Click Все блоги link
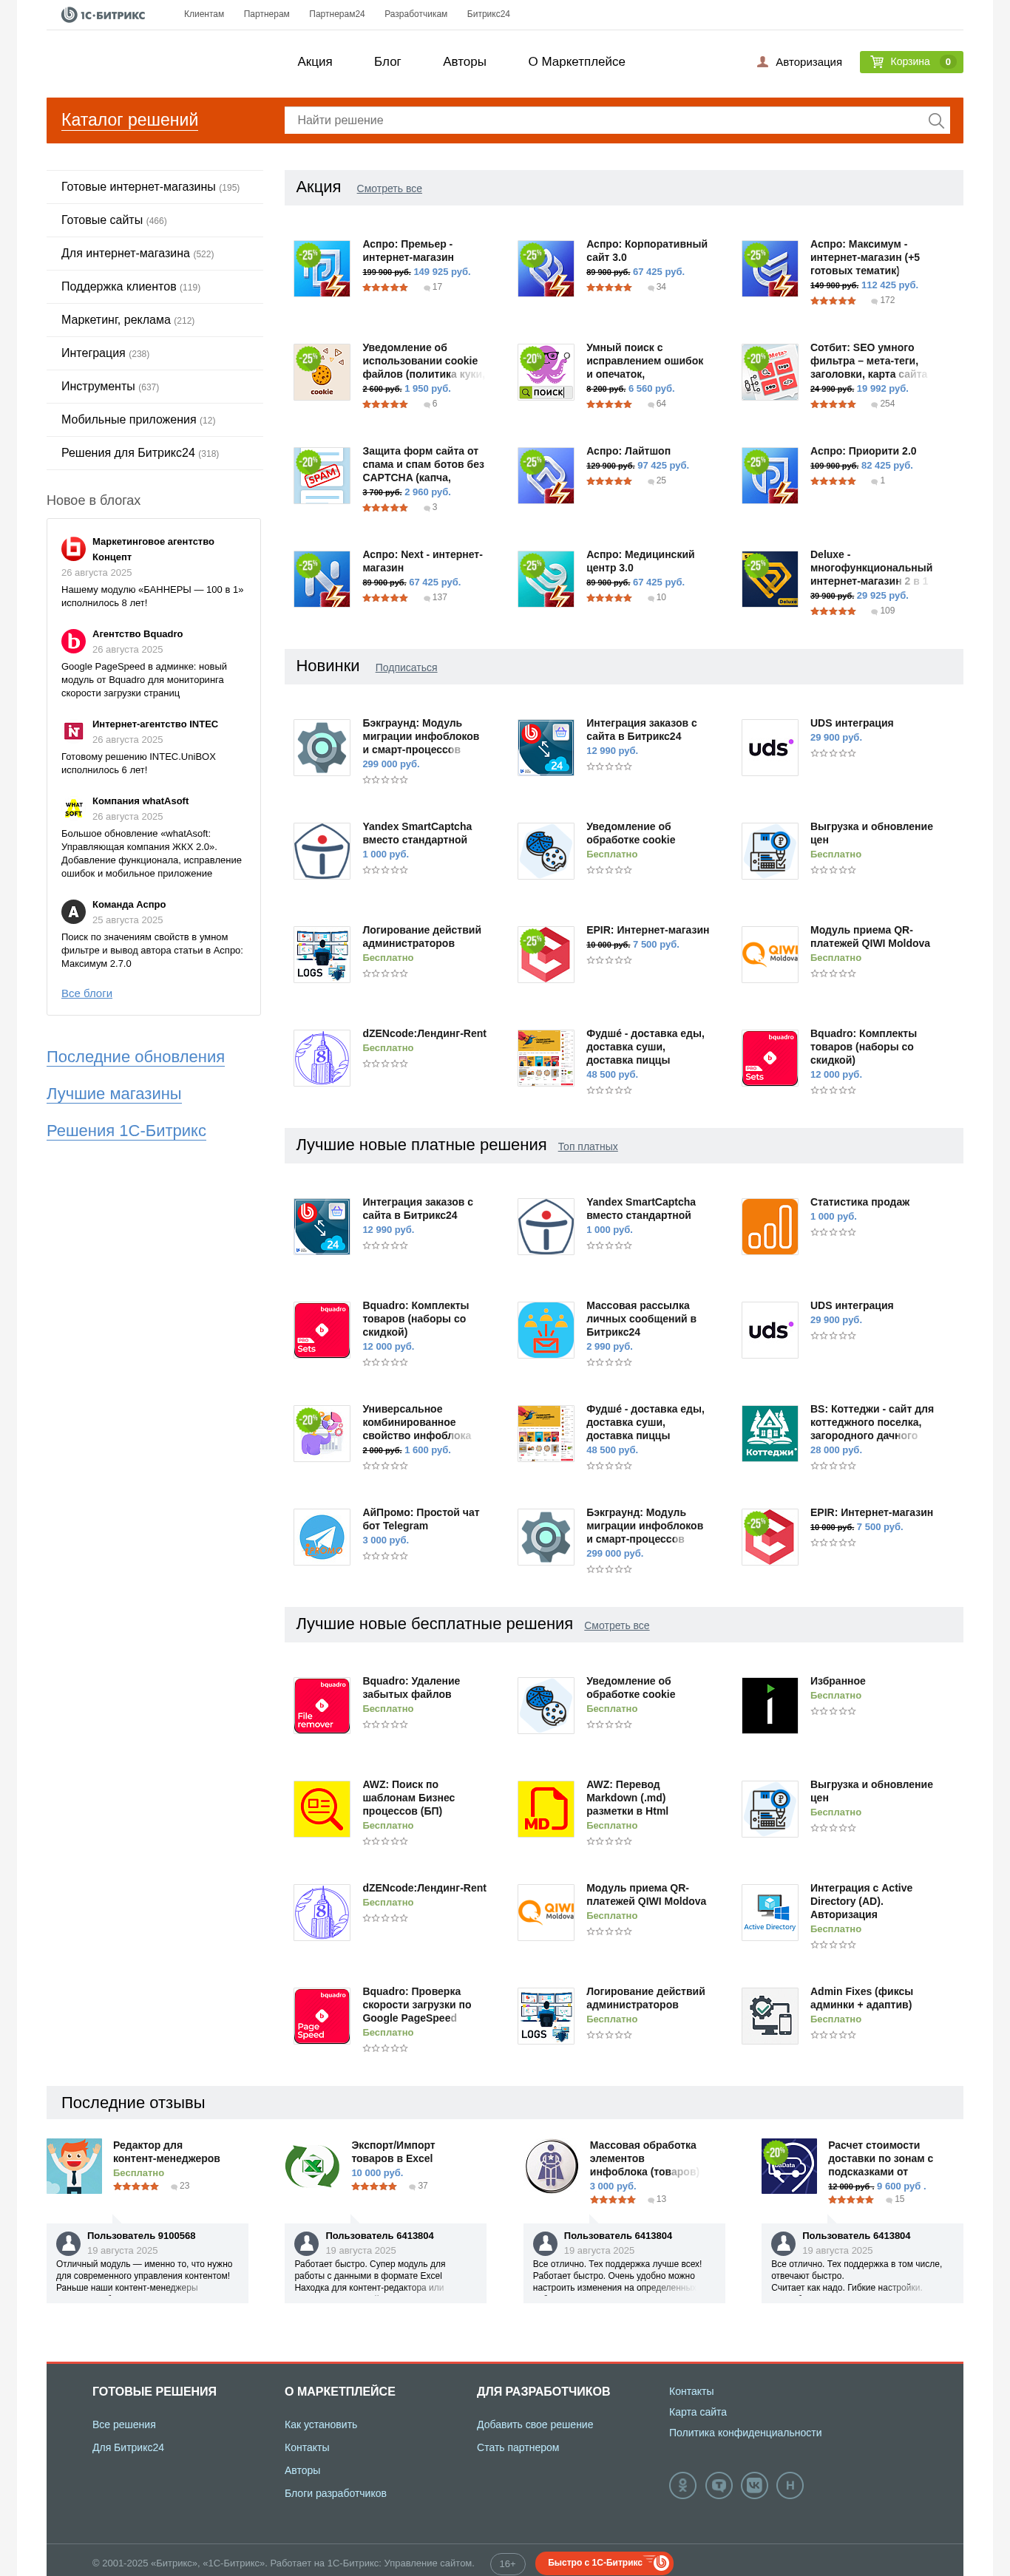The image size is (1010, 2576). point(87,994)
